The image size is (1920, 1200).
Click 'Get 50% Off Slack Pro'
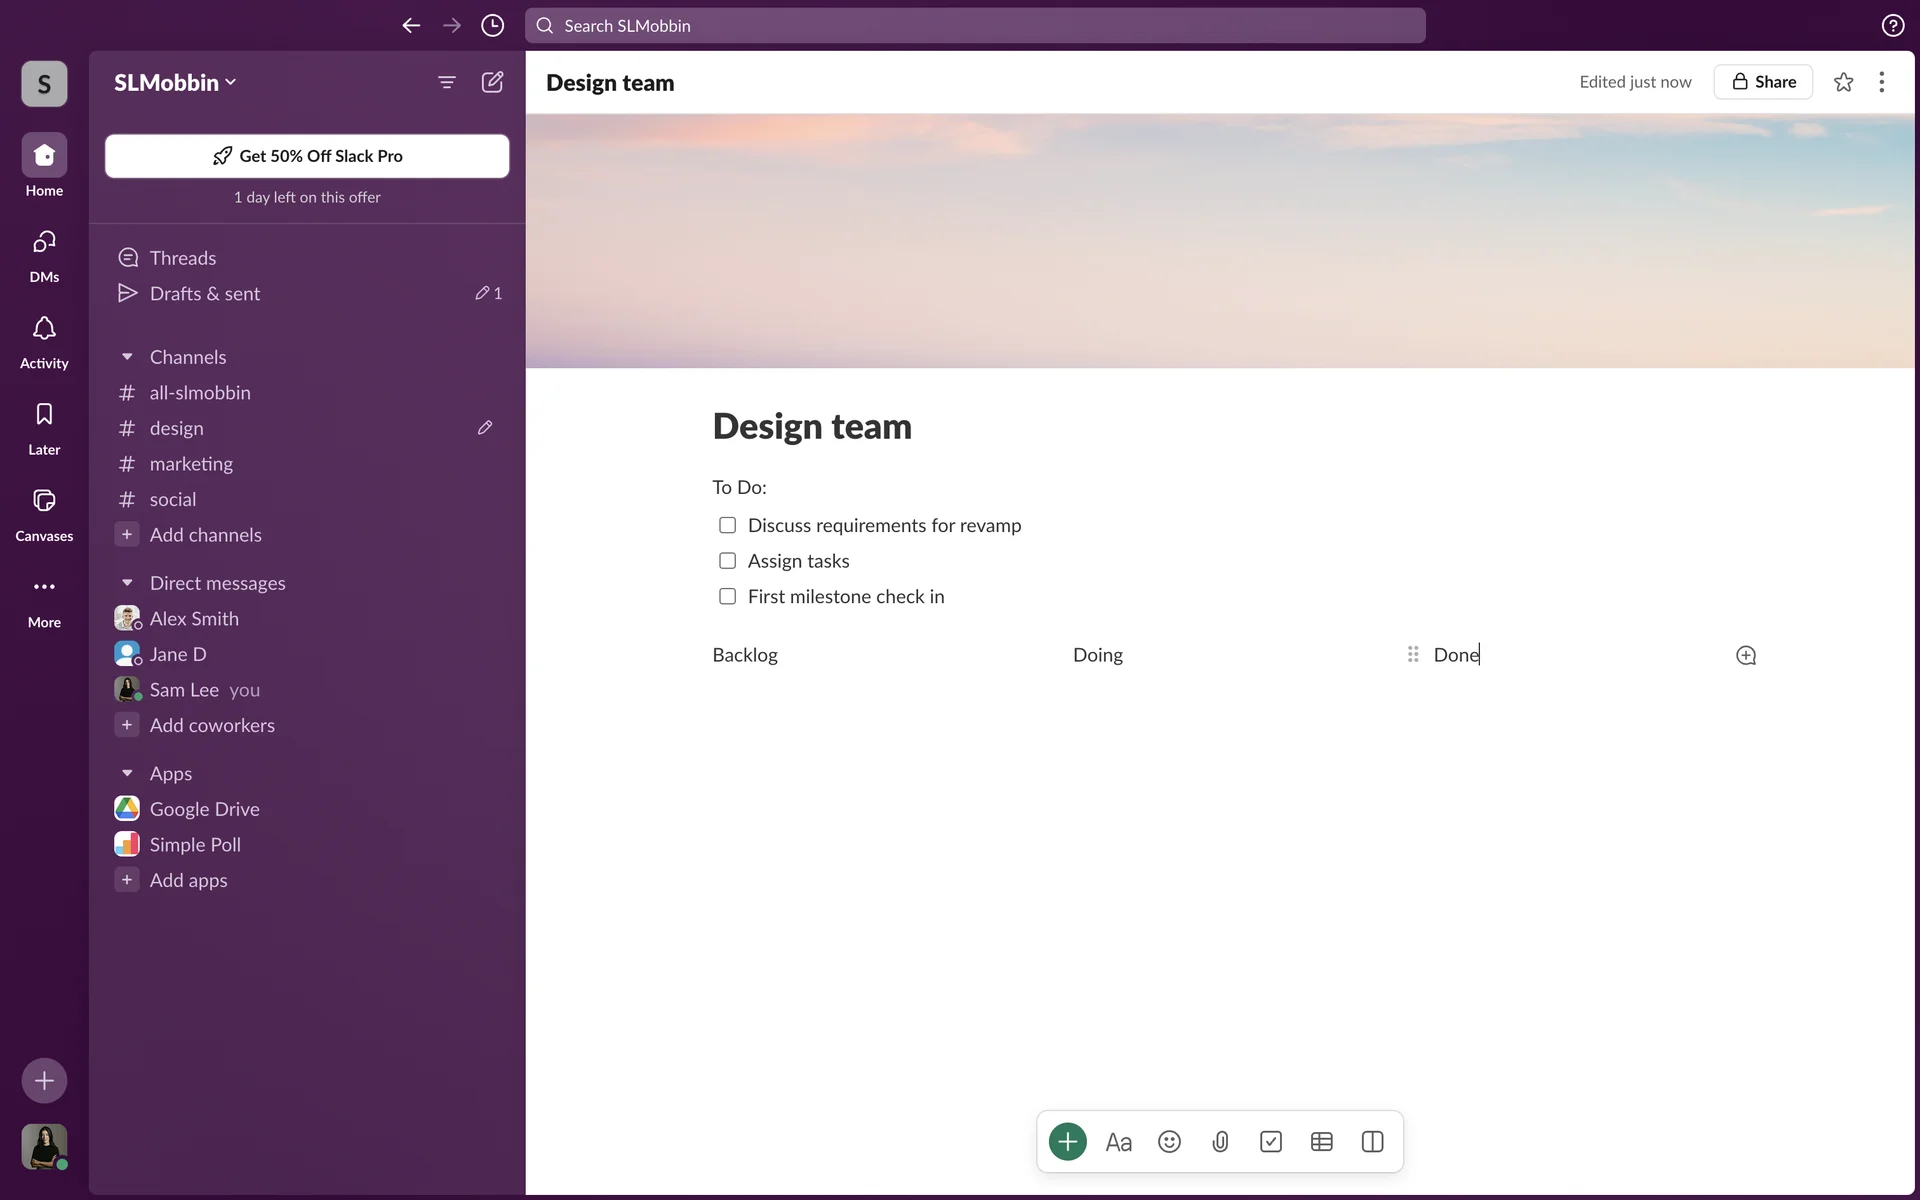(307, 156)
